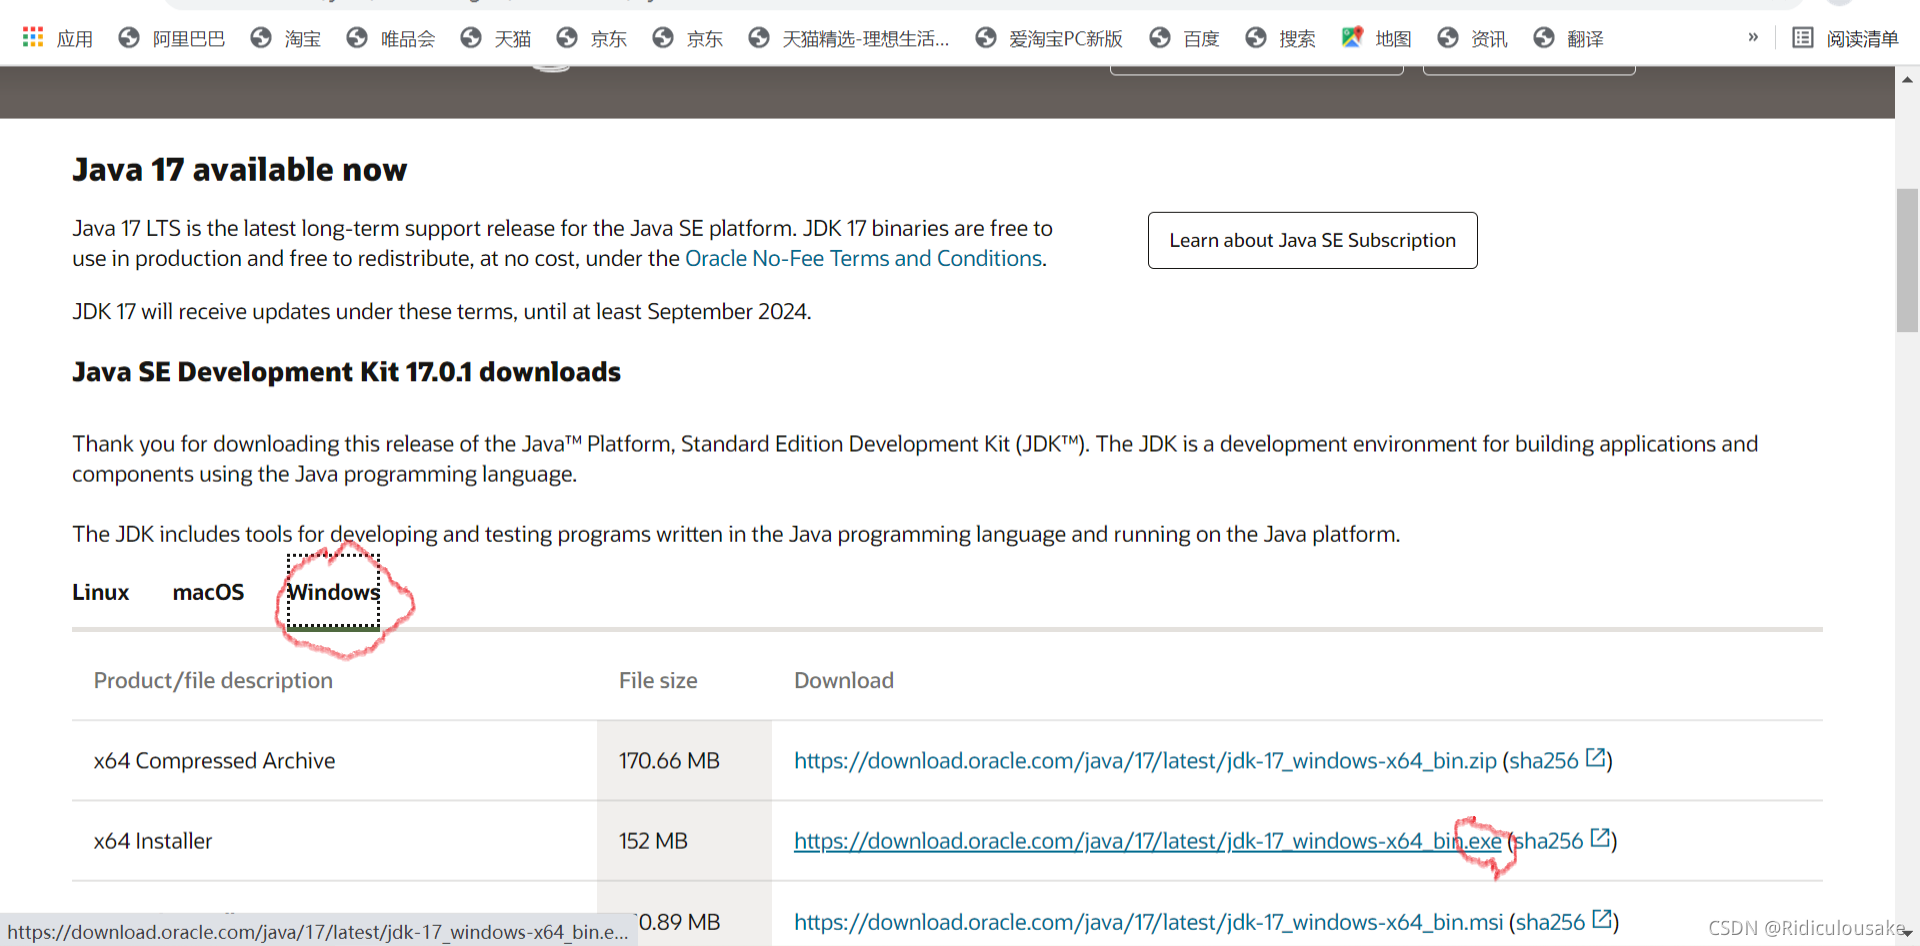
Task: Click Learn about Java SE Subscription button
Action: click(1312, 240)
